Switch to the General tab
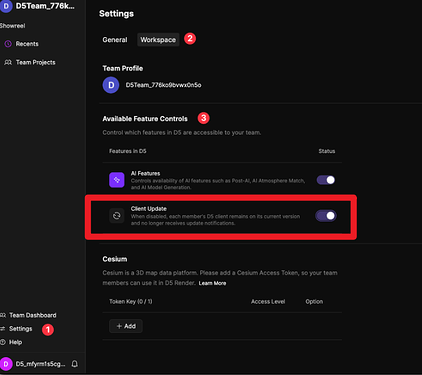This screenshot has width=422, height=375. 115,40
